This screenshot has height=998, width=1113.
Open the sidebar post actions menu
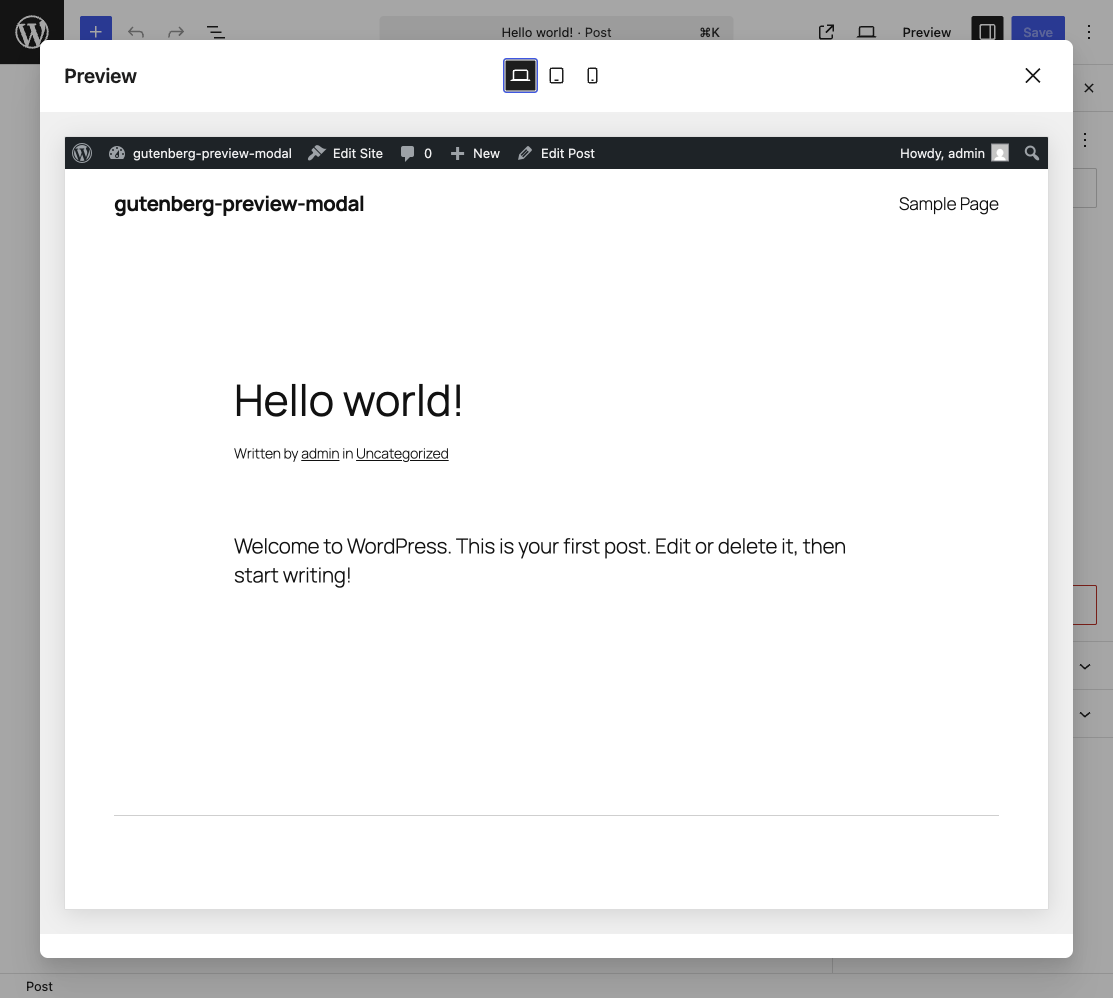tap(1085, 140)
